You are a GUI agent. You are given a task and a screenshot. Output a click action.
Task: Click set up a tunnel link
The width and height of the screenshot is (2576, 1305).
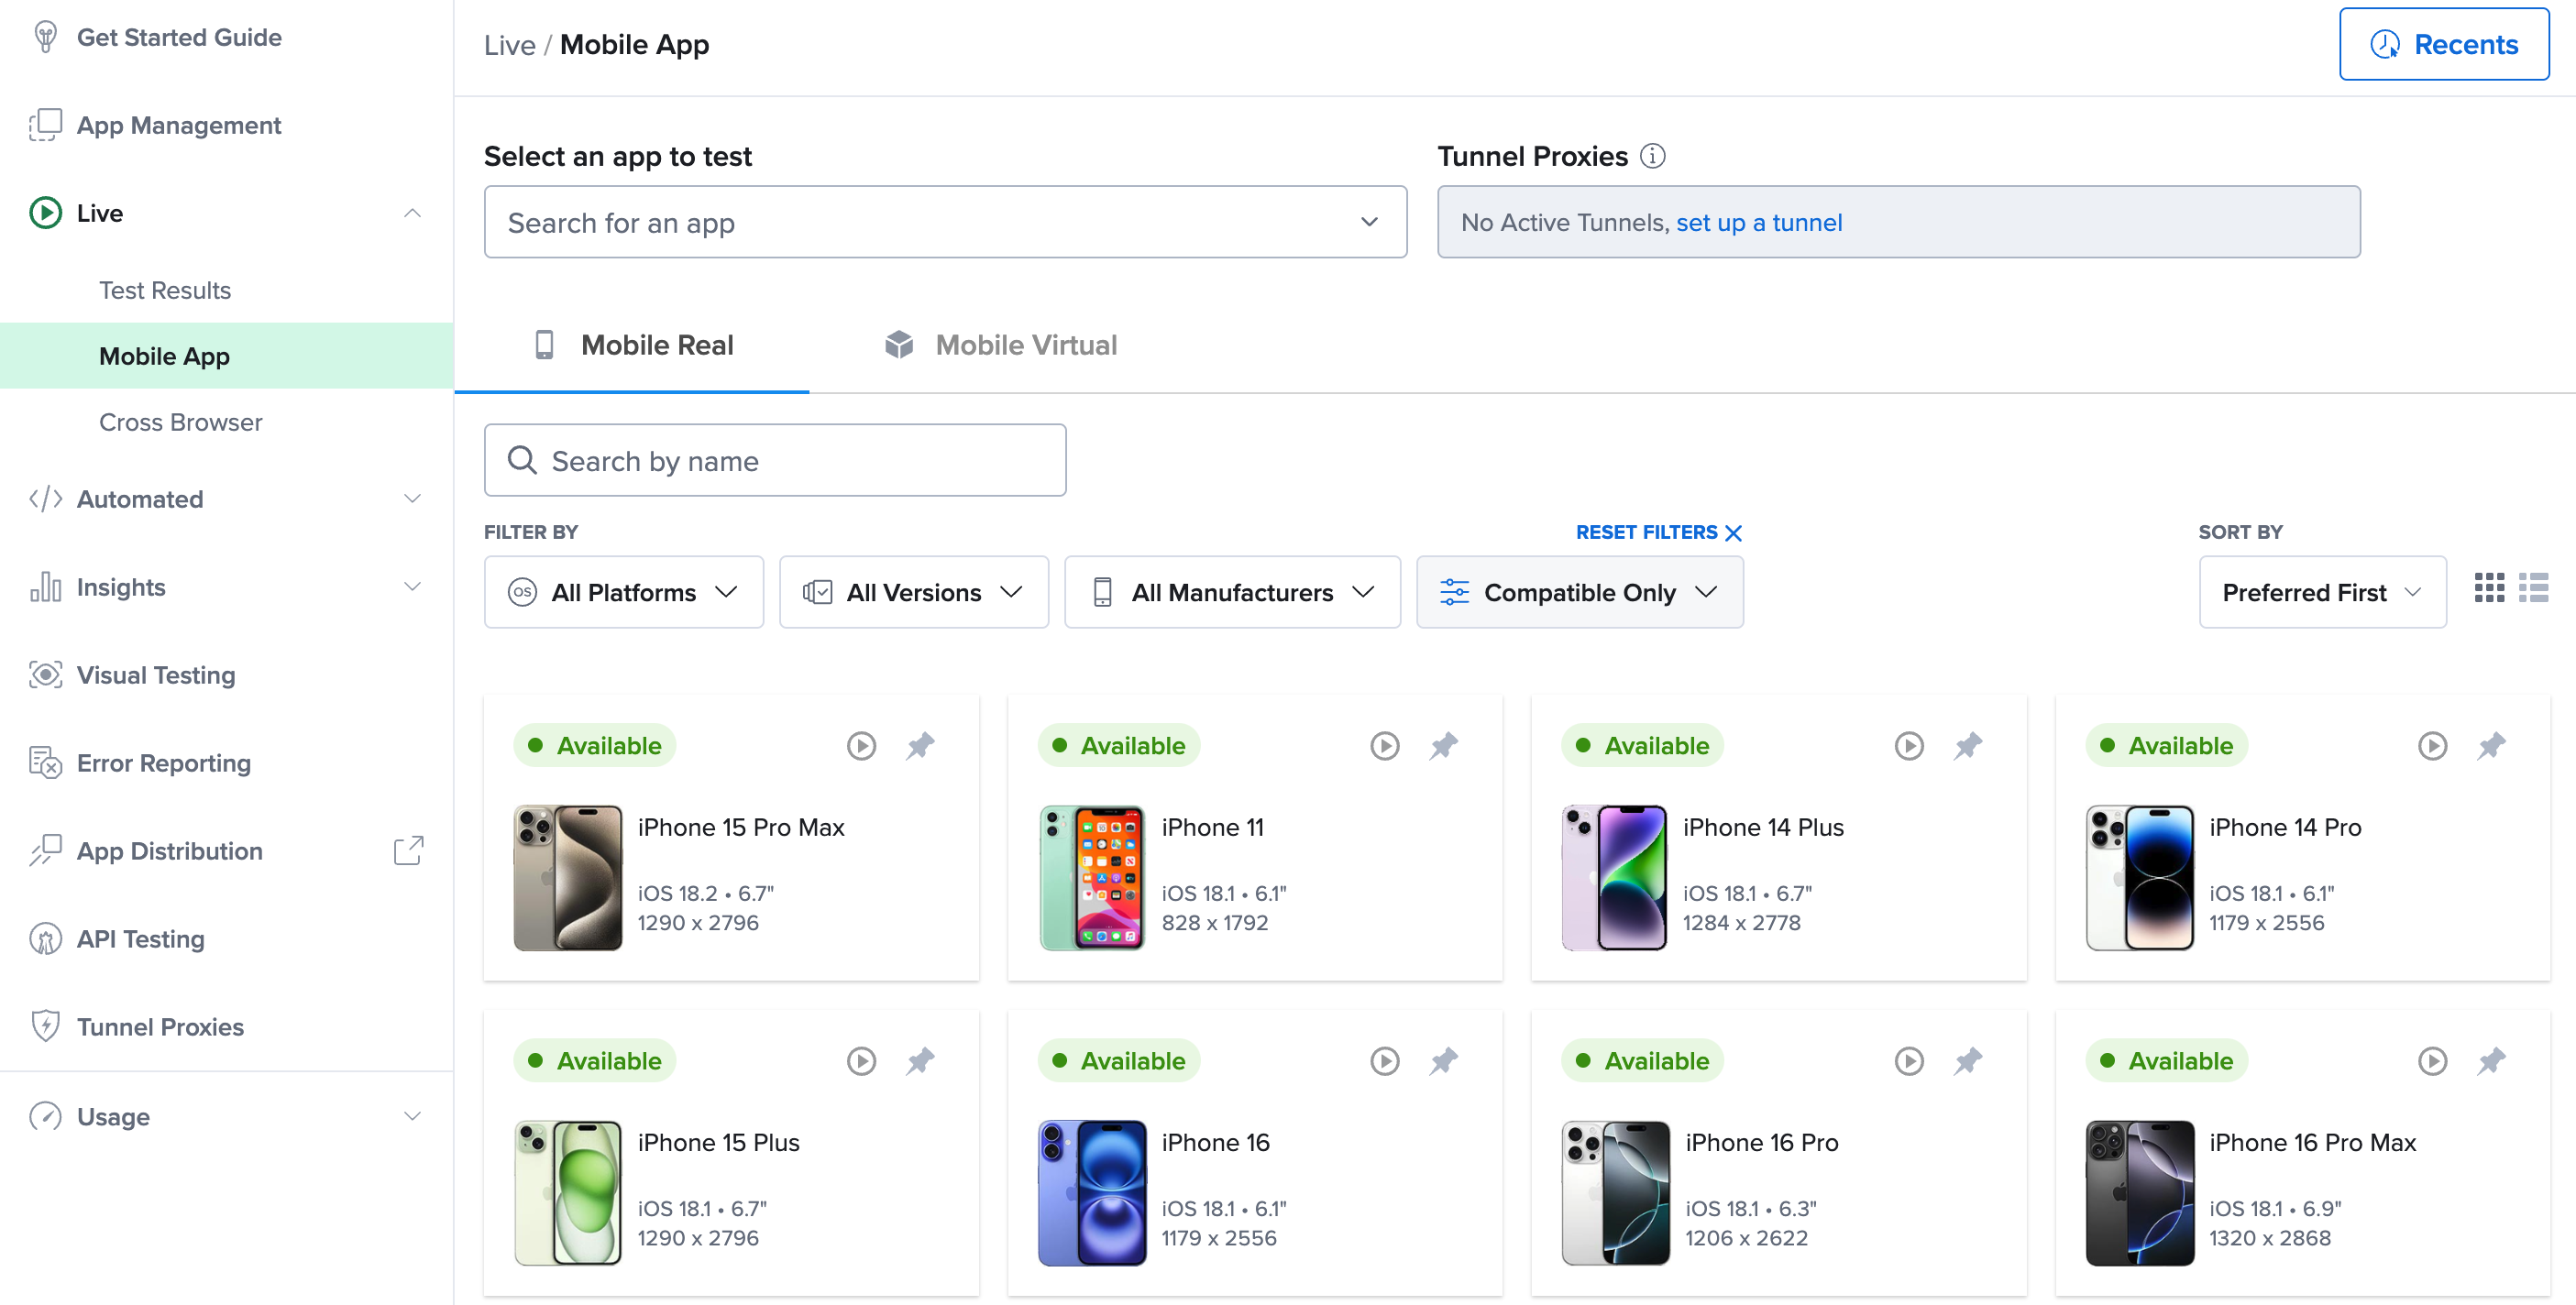point(1758,222)
